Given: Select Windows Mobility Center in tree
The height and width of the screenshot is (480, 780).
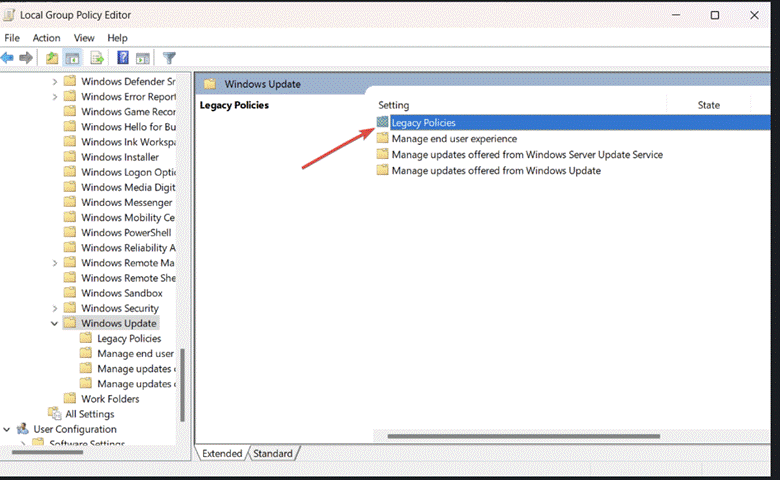Looking at the screenshot, I should (128, 217).
